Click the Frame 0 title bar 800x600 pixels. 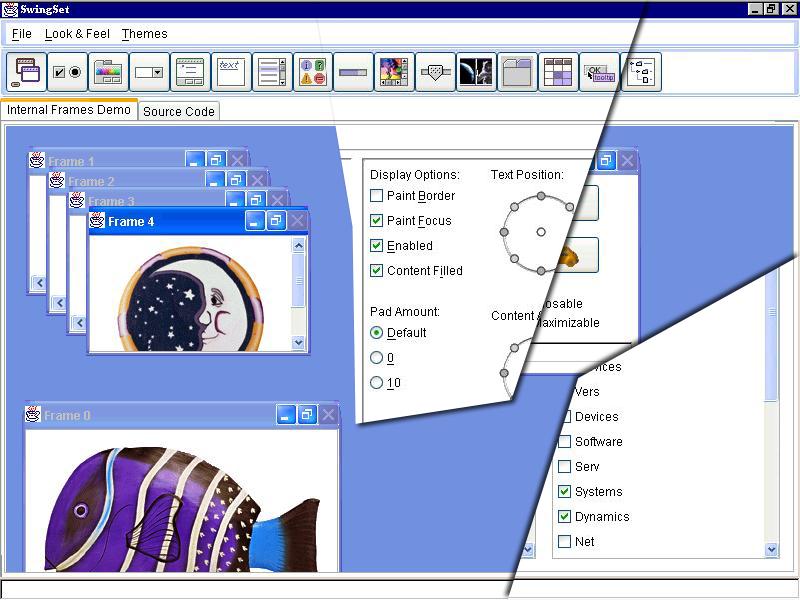[x=150, y=415]
